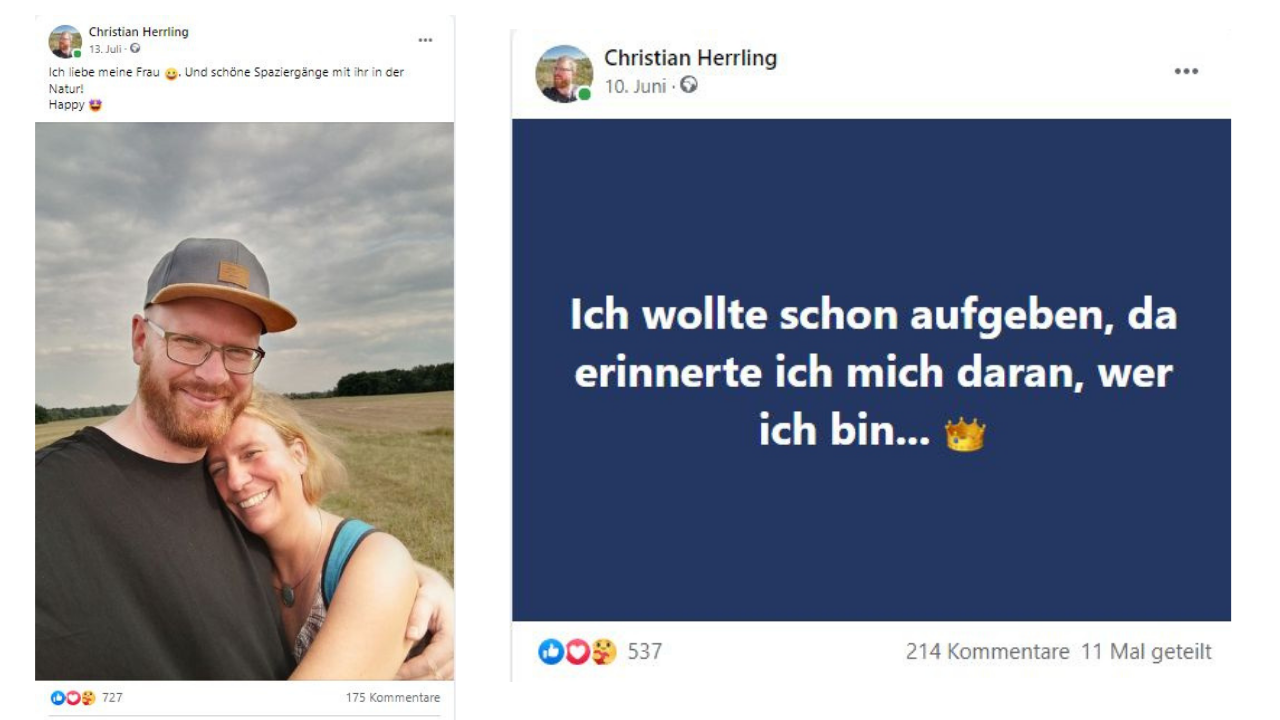This screenshot has height=720, width=1280.
Task: Open the 214 Kommentare link
Action: pos(987,652)
